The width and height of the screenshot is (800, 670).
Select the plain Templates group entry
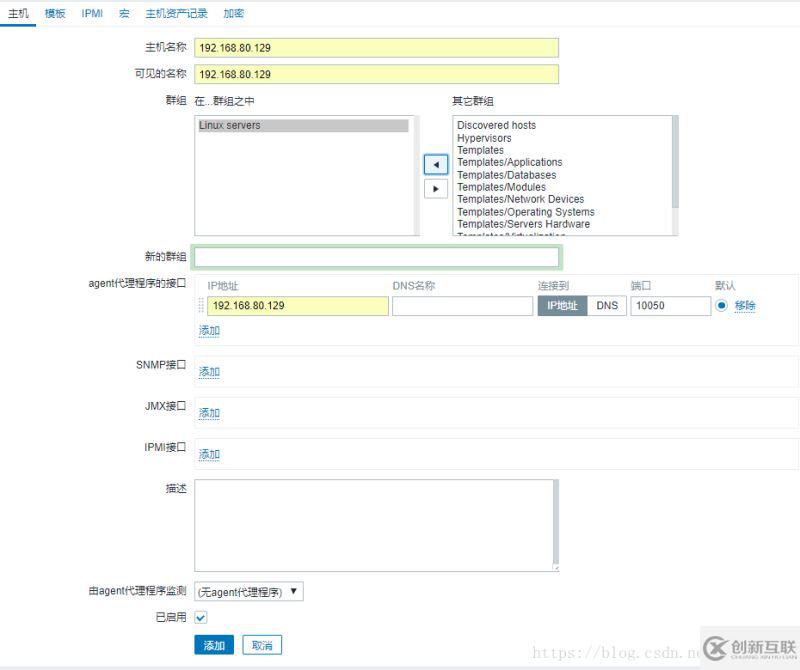point(480,150)
